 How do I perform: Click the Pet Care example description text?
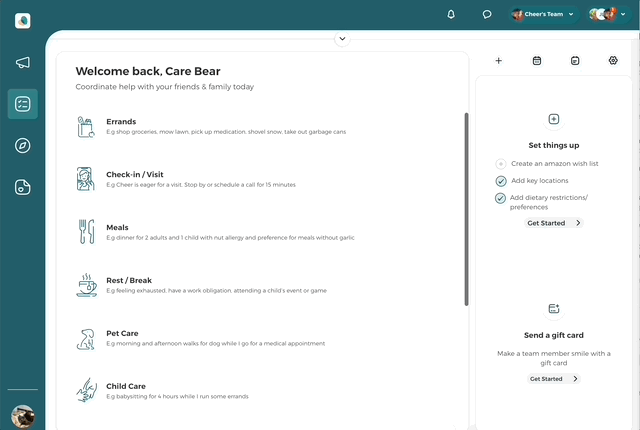pyautogui.click(x=216, y=344)
